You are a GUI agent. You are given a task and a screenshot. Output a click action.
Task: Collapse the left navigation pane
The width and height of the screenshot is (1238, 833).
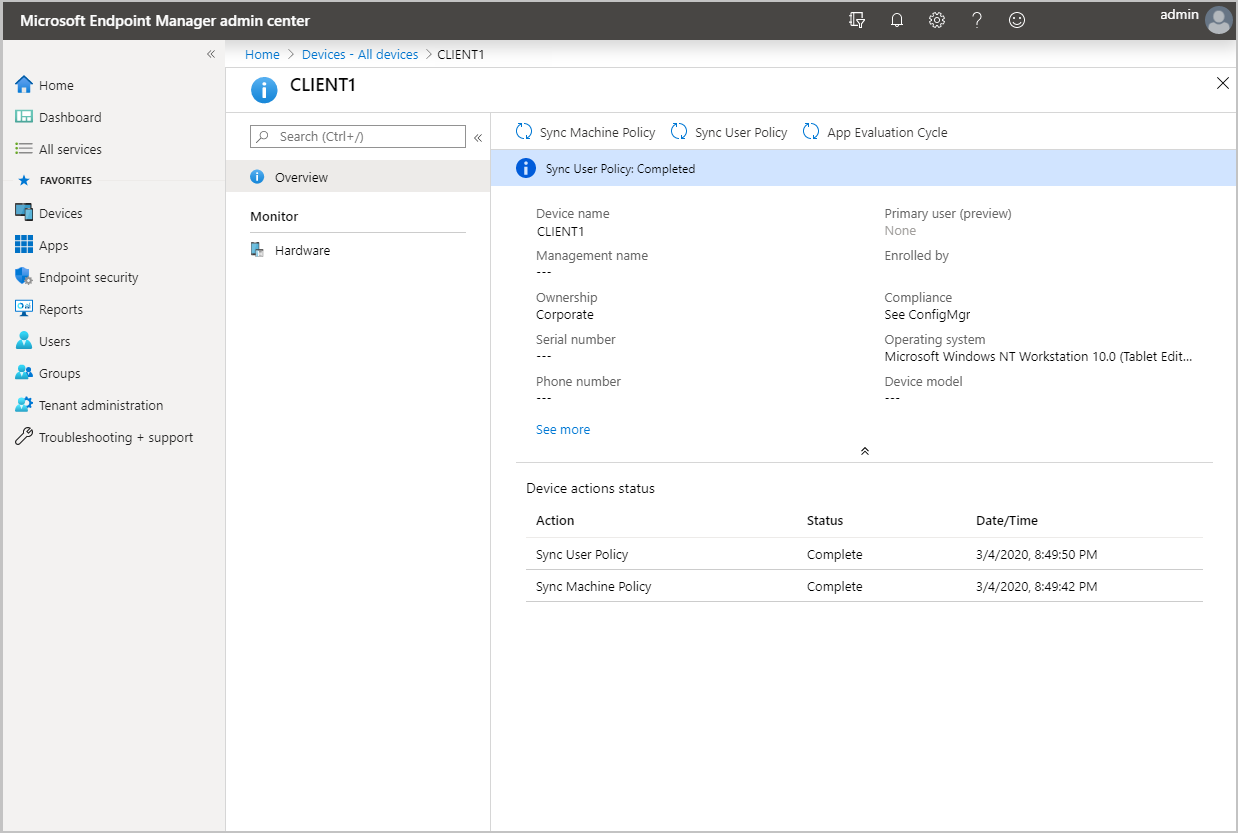210,54
